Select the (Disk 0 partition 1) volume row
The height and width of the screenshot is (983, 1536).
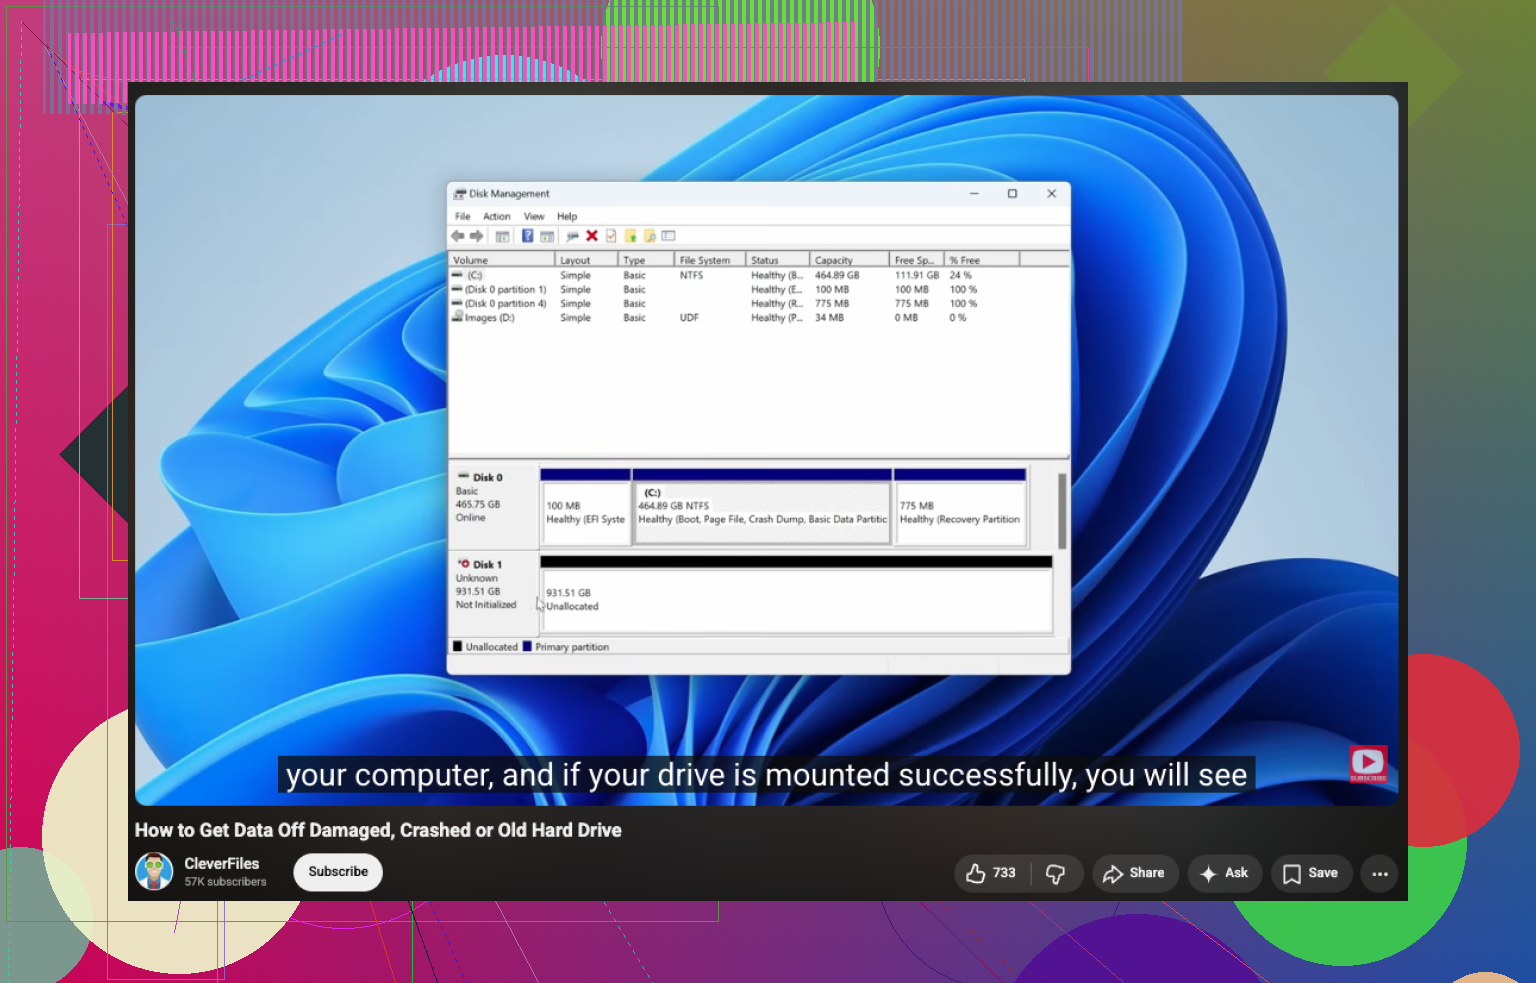click(759, 289)
